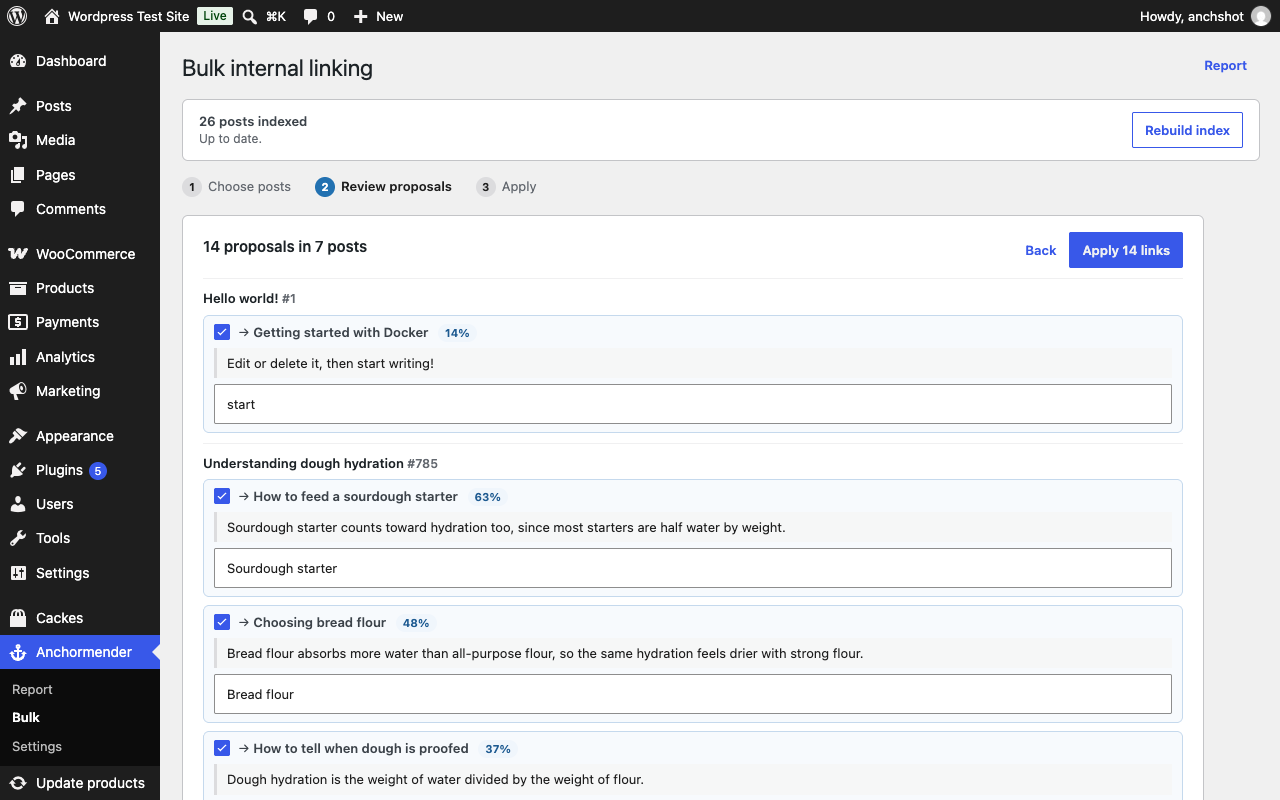Click the Update products refresh icon
Image resolution: width=1280 pixels, height=800 pixels.
18,783
